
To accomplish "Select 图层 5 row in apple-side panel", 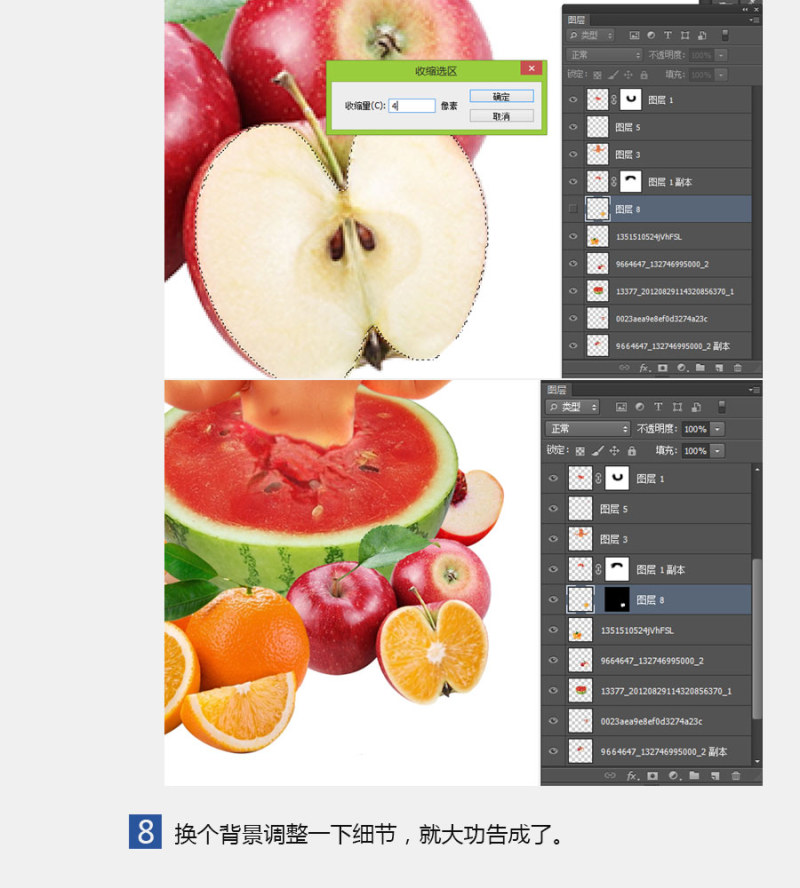I will pos(657,127).
